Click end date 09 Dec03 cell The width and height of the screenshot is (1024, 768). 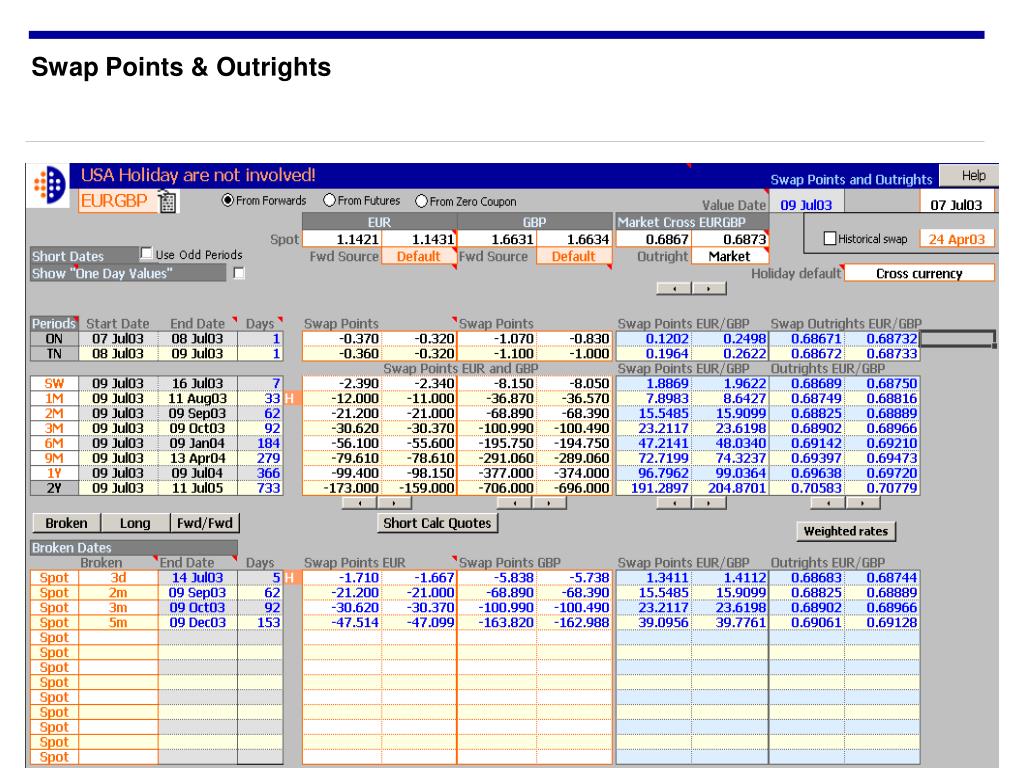click(x=197, y=622)
